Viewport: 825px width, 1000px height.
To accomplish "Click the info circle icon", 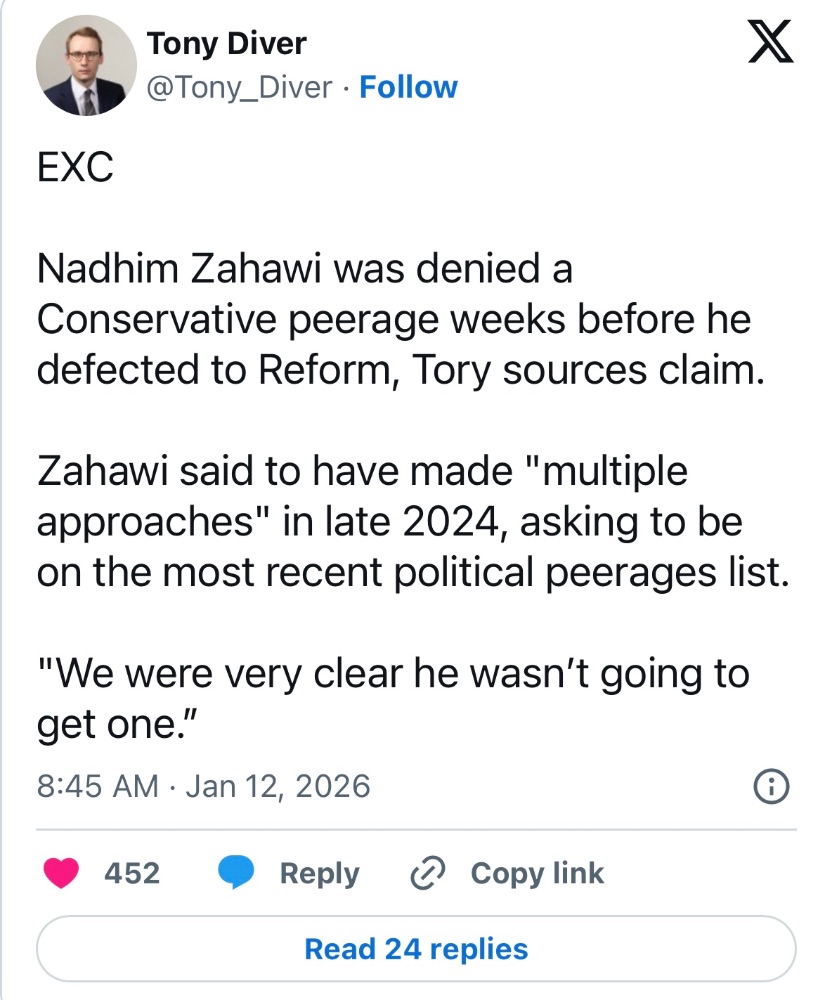I will [771, 787].
